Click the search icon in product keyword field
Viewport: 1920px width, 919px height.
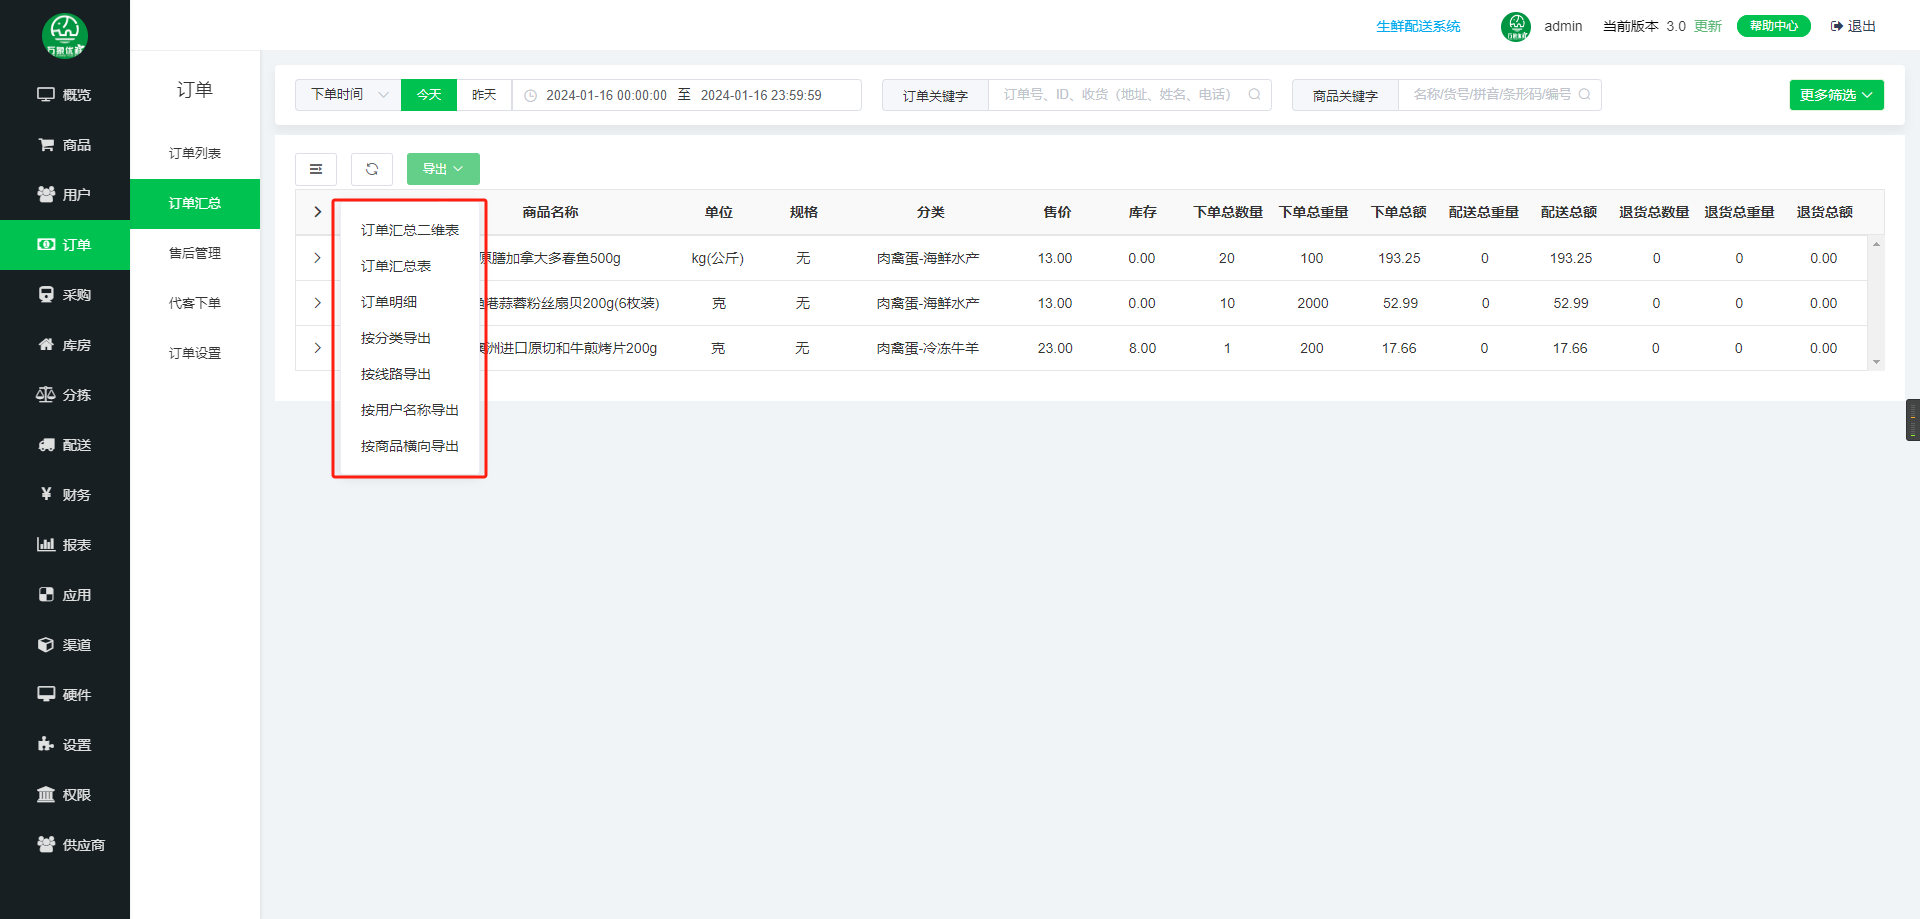[1584, 95]
